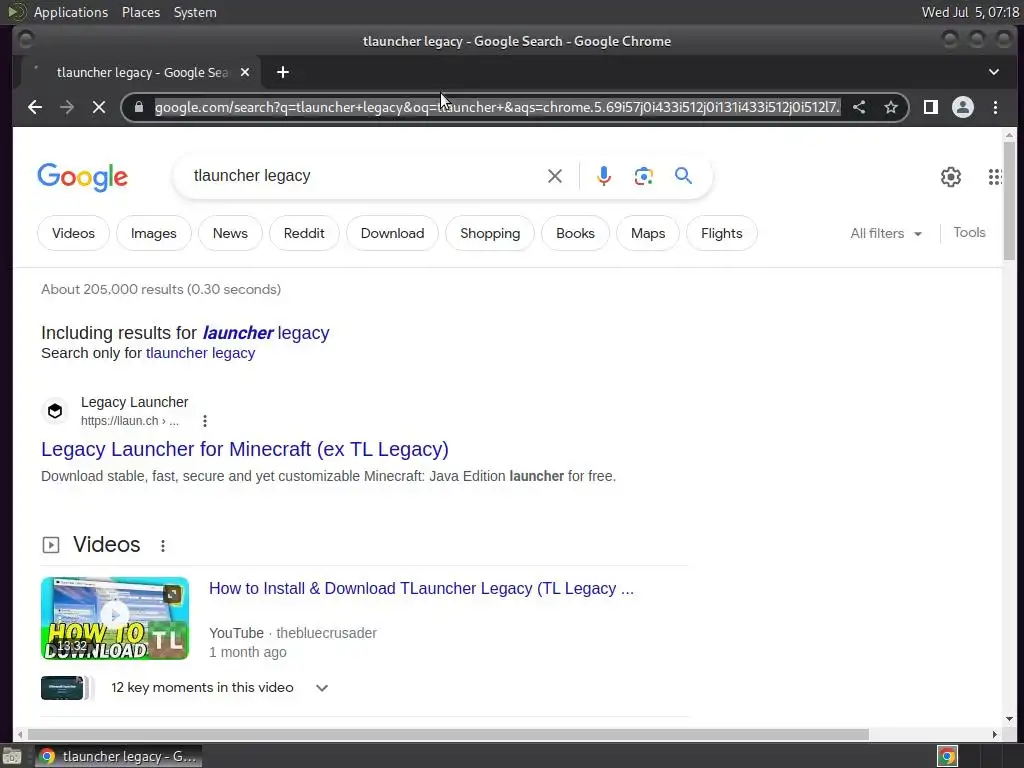Select the Flights filter chip
The width and height of the screenshot is (1024, 768).
coord(722,233)
